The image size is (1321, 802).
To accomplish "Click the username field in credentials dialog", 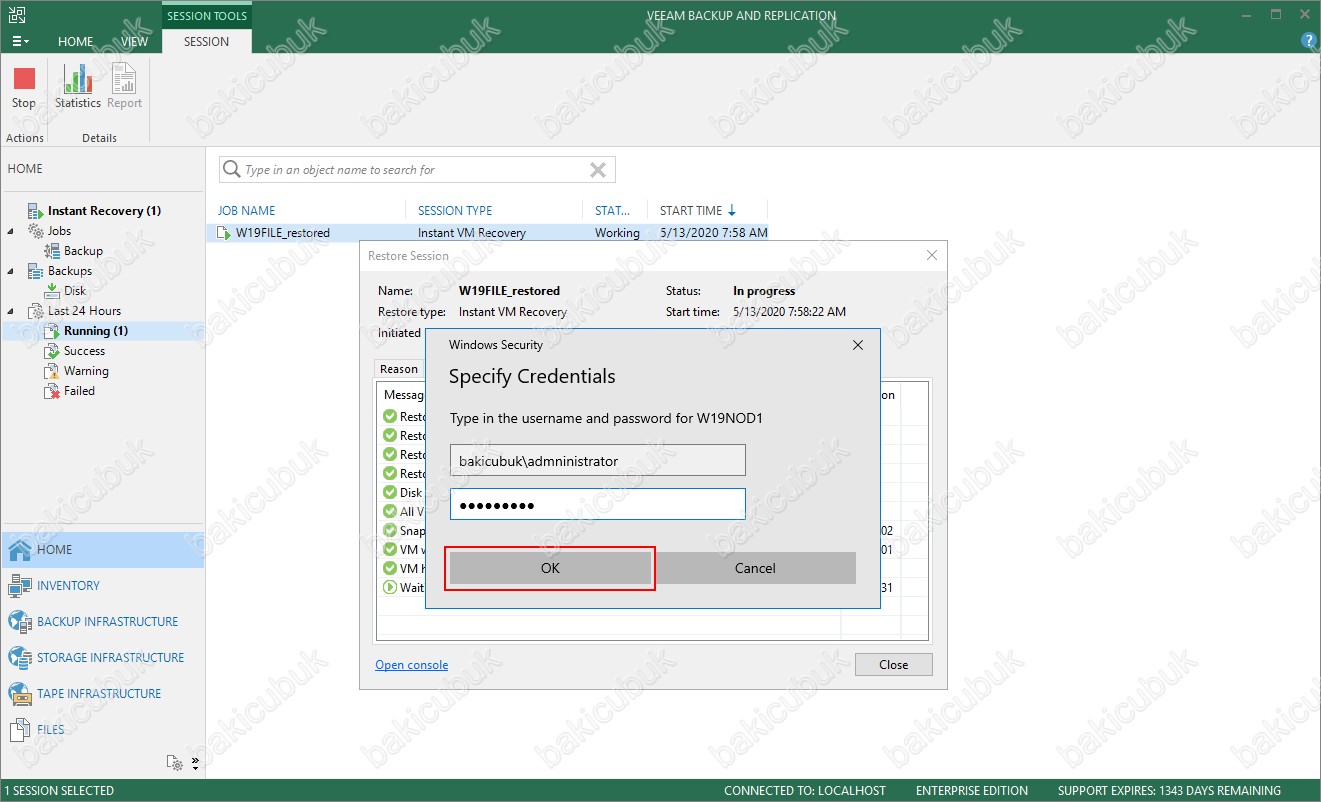I will coord(598,461).
